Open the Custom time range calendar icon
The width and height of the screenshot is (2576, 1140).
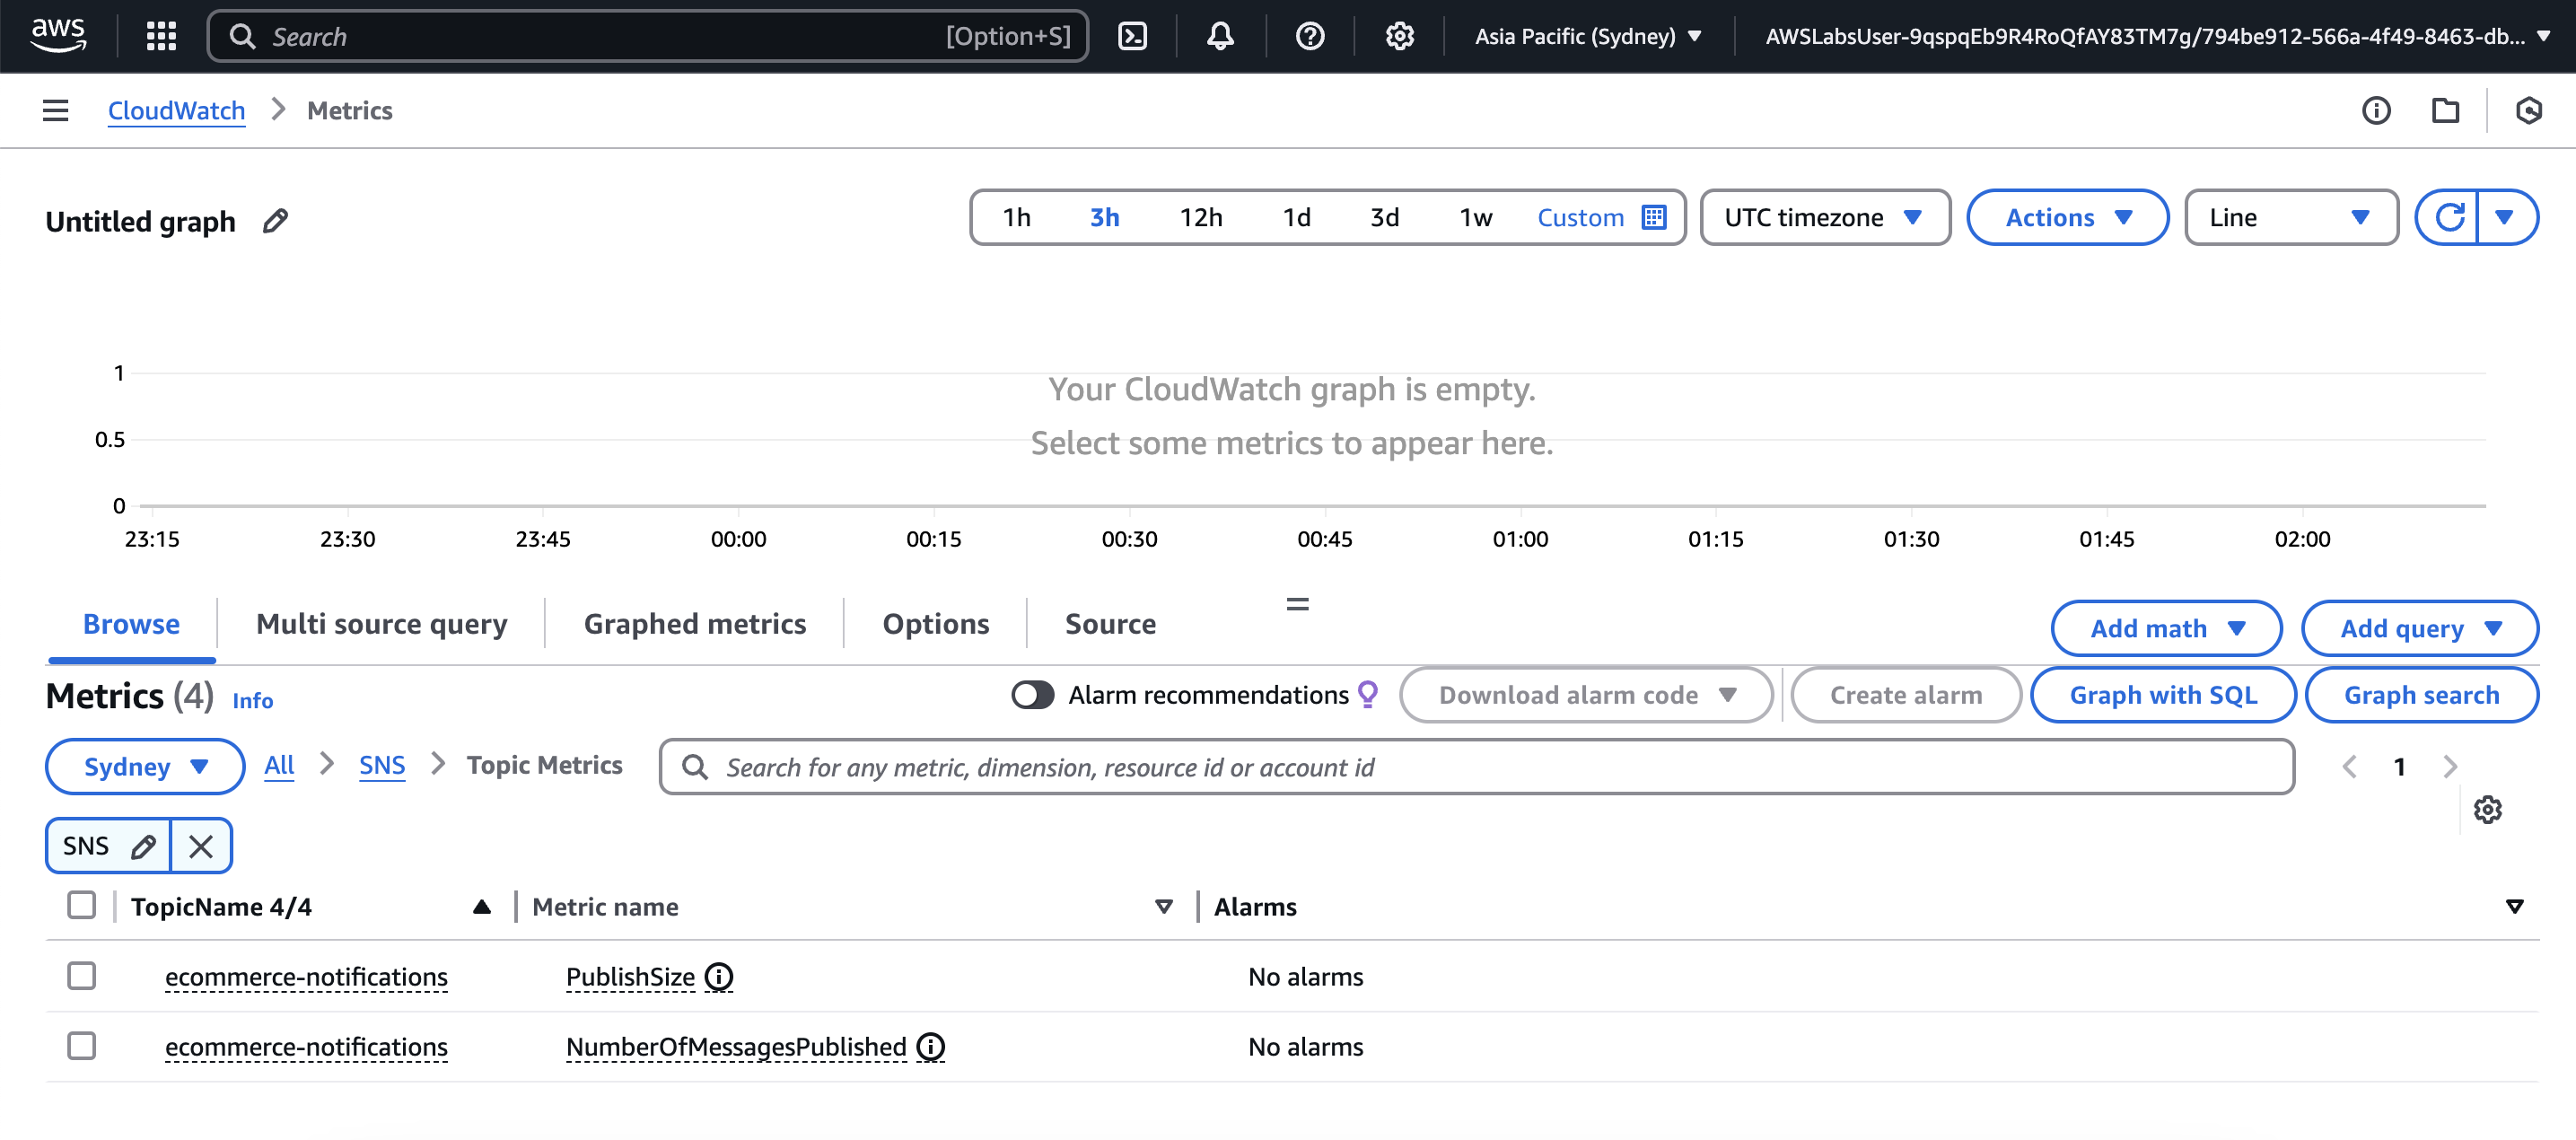[1654, 217]
